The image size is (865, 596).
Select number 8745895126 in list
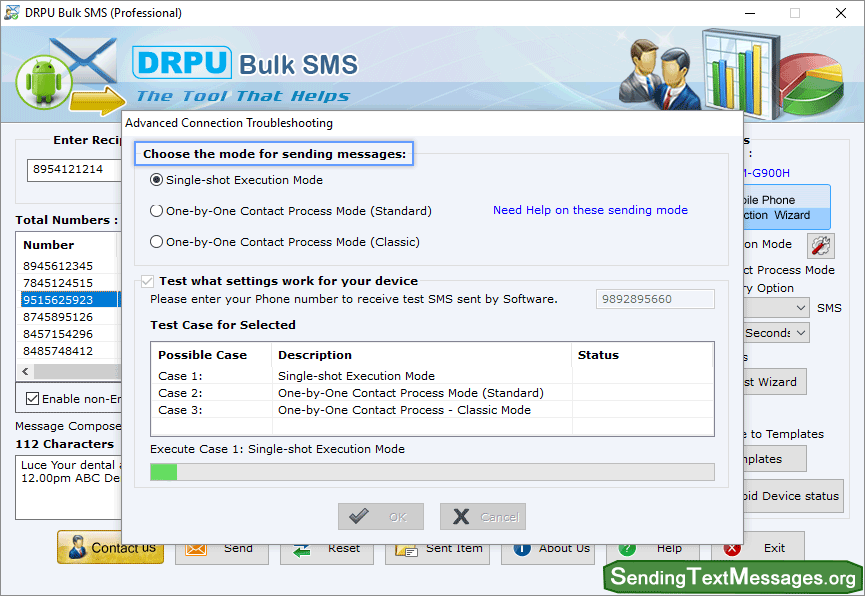pyautogui.click(x=69, y=317)
